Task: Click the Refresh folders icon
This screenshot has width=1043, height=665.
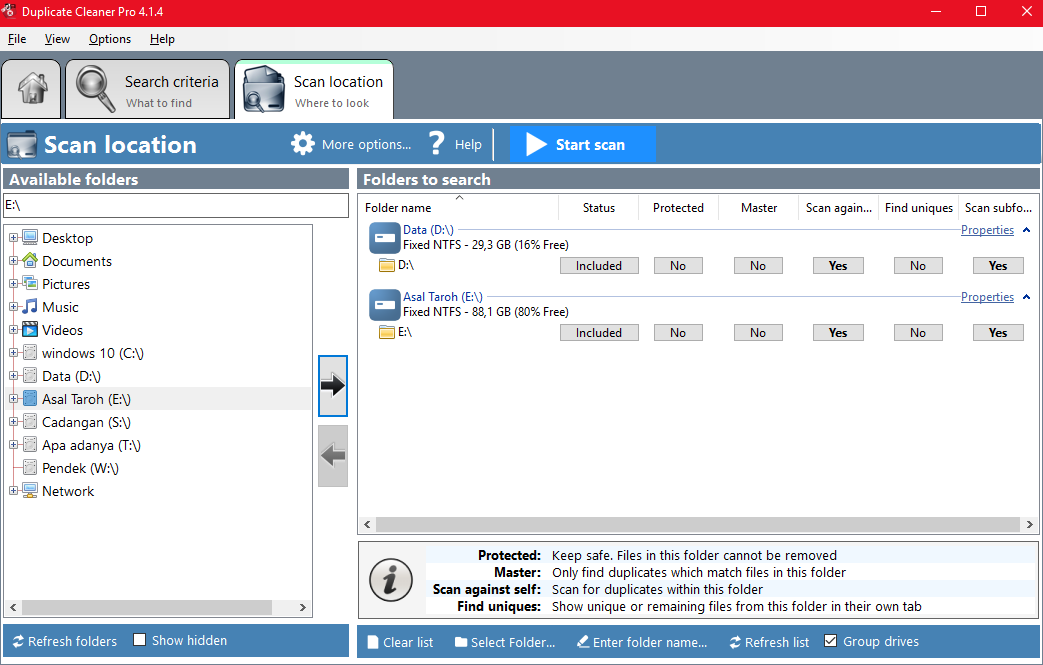Action: (18, 641)
